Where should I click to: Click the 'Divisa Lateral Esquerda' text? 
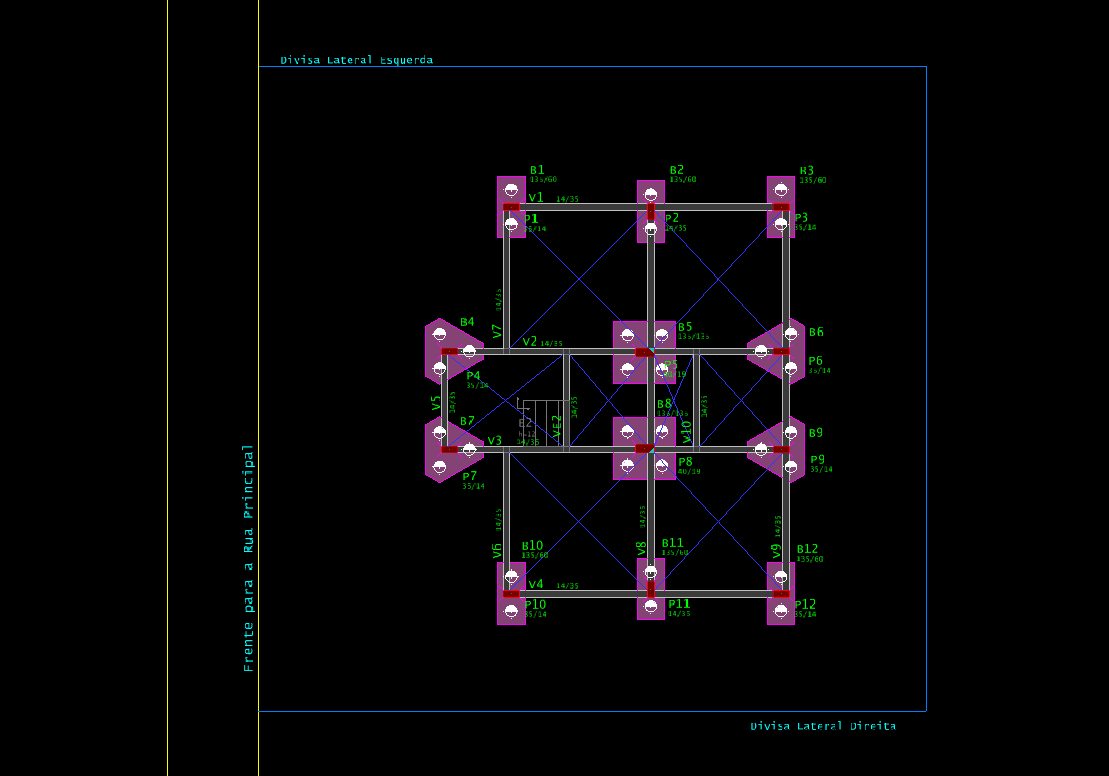coord(356,60)
